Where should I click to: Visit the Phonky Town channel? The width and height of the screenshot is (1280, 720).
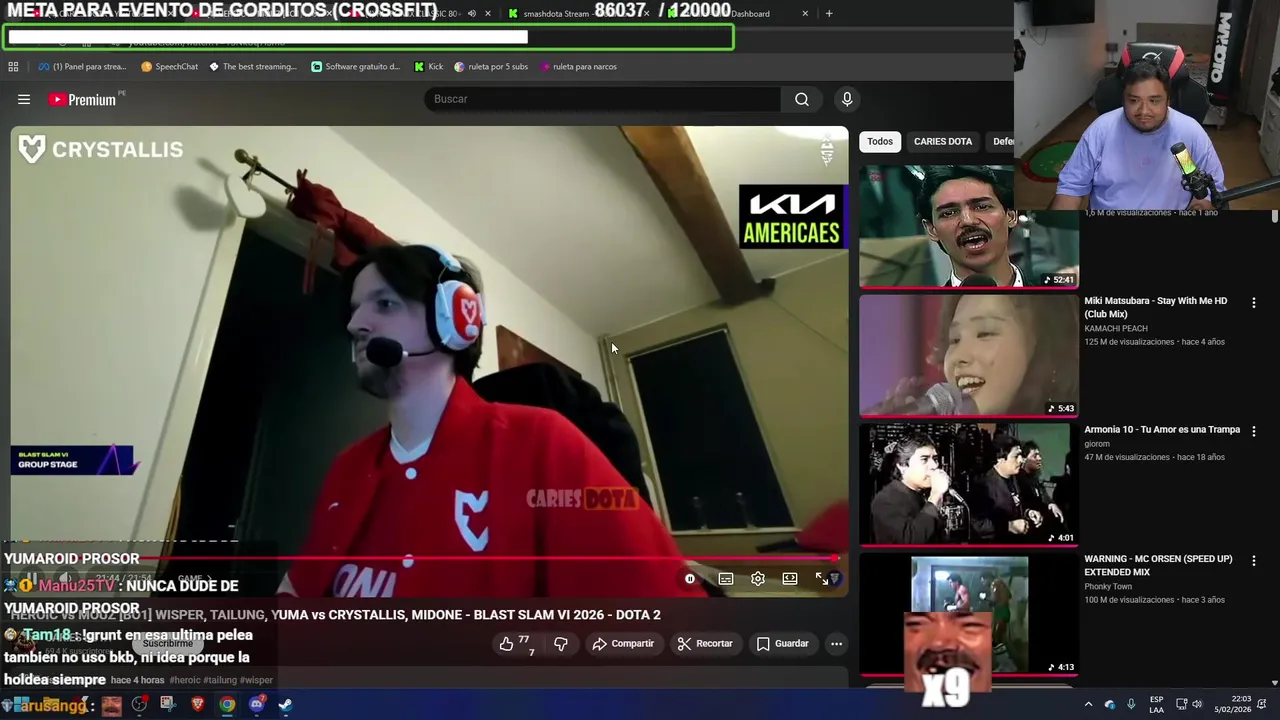(x=1108, y=586)
